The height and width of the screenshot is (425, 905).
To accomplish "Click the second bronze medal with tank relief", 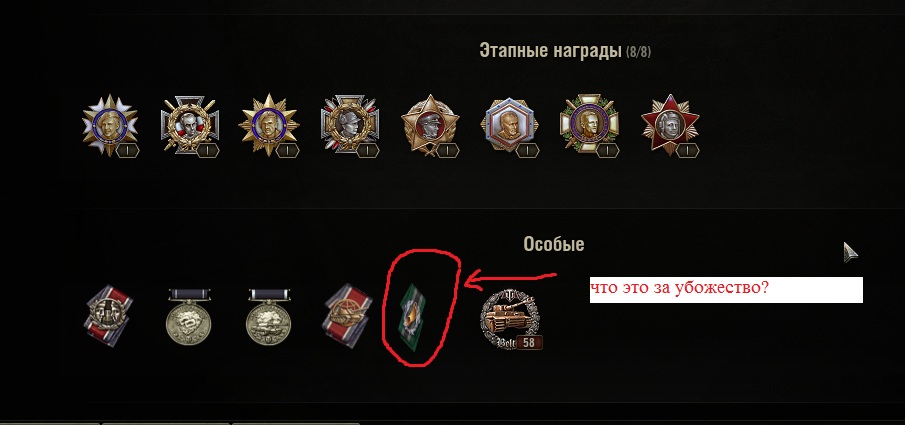I will pos(268,317).
